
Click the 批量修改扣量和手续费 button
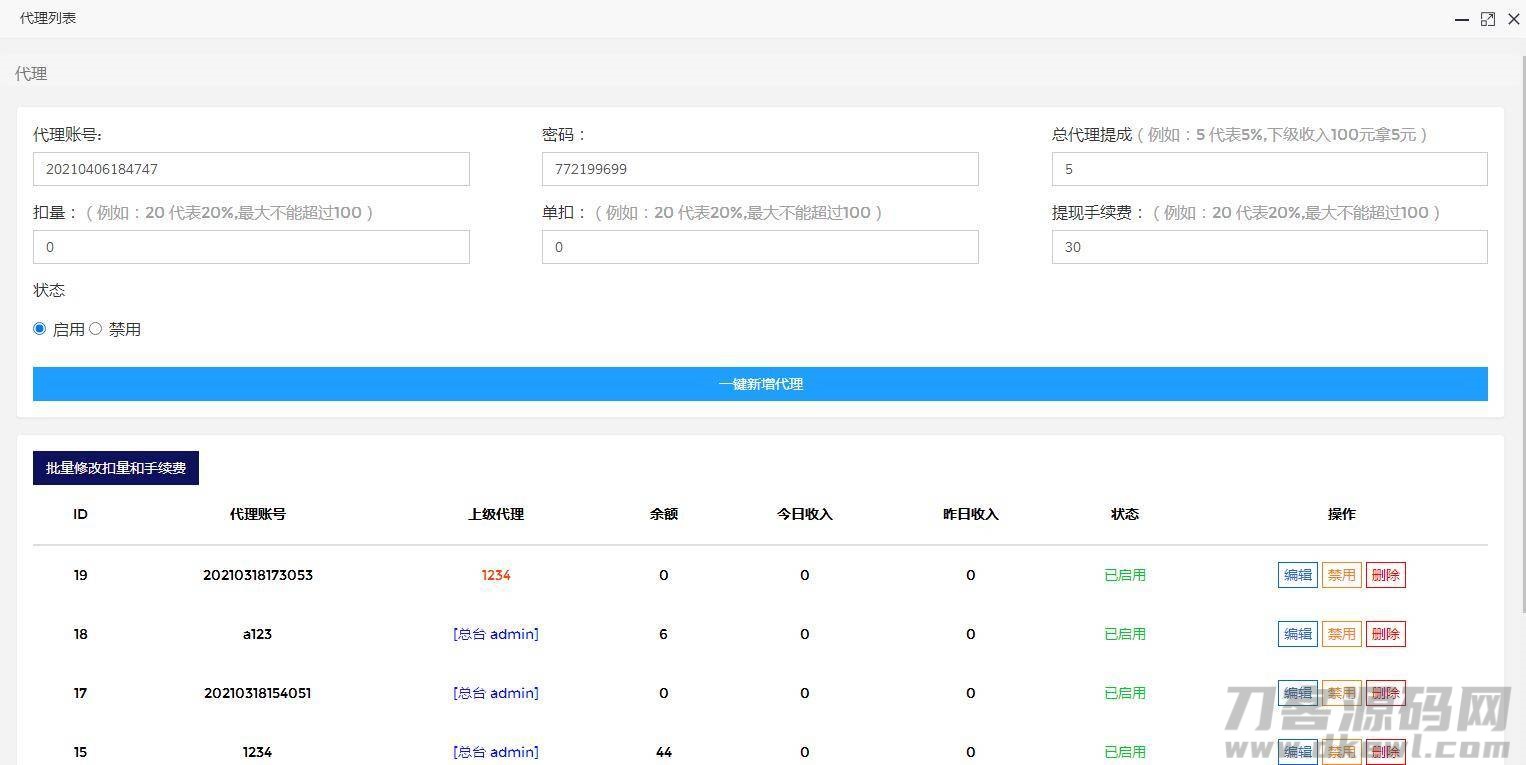[115, 467]
